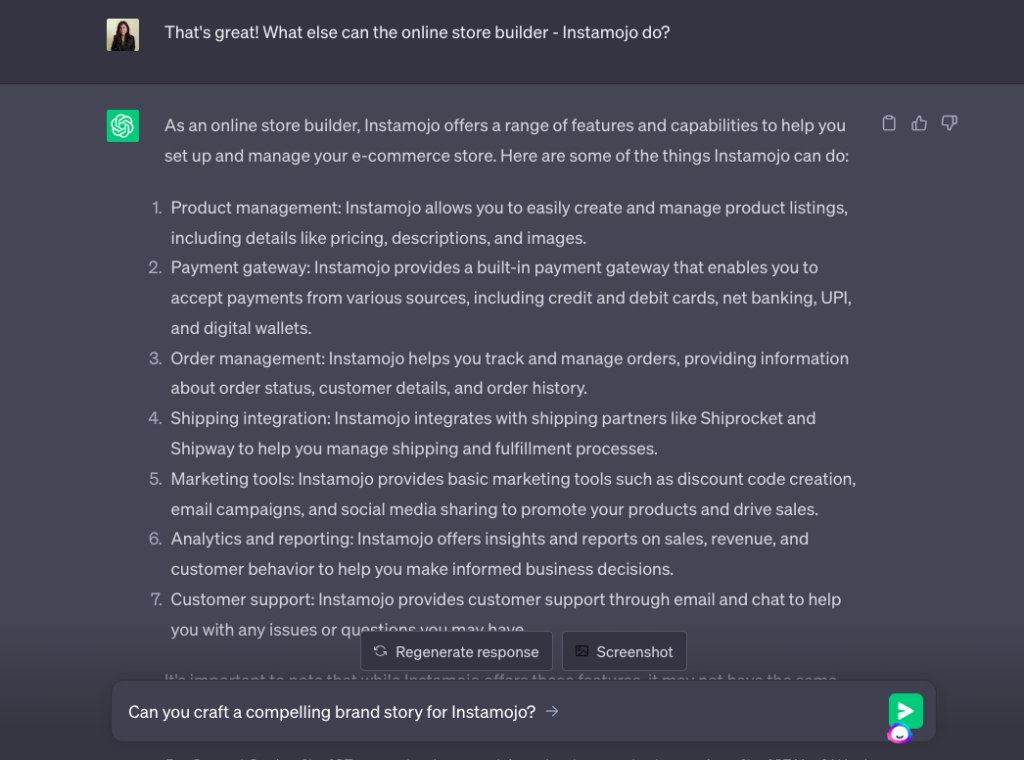
Task: Click the user profile avatar photo
Action: [x=123, y=35]
